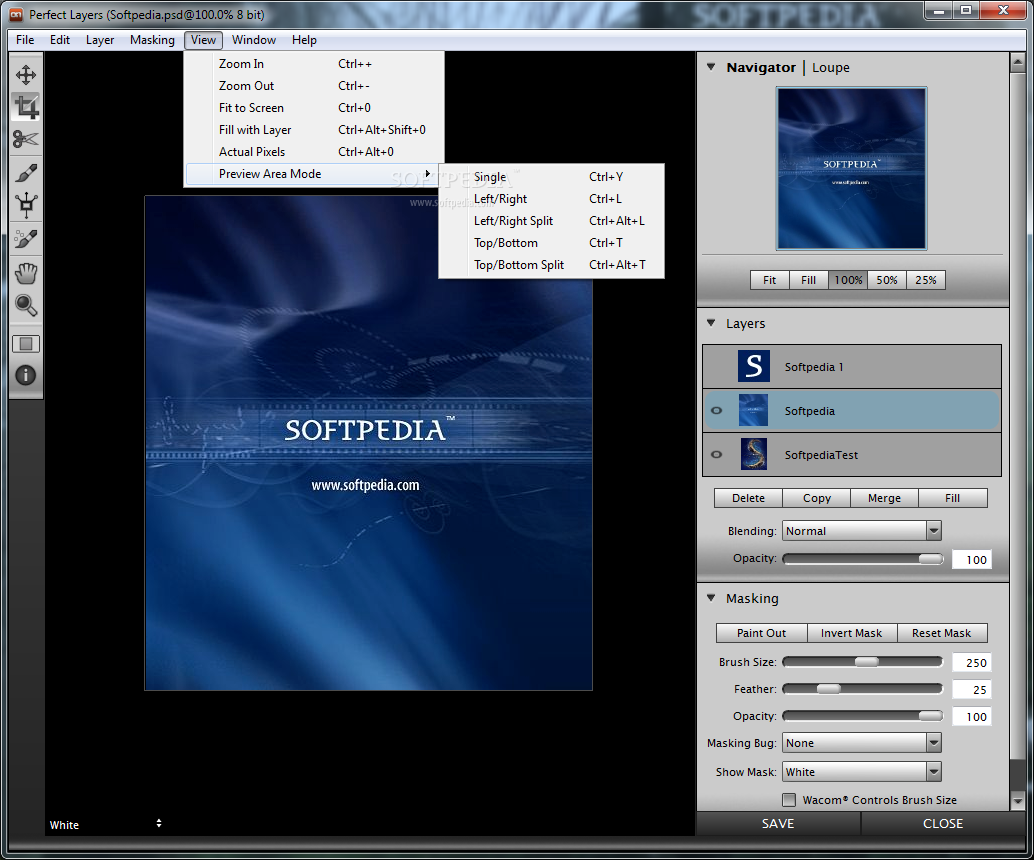Select the Masking Bug tool

pos(26,205)
